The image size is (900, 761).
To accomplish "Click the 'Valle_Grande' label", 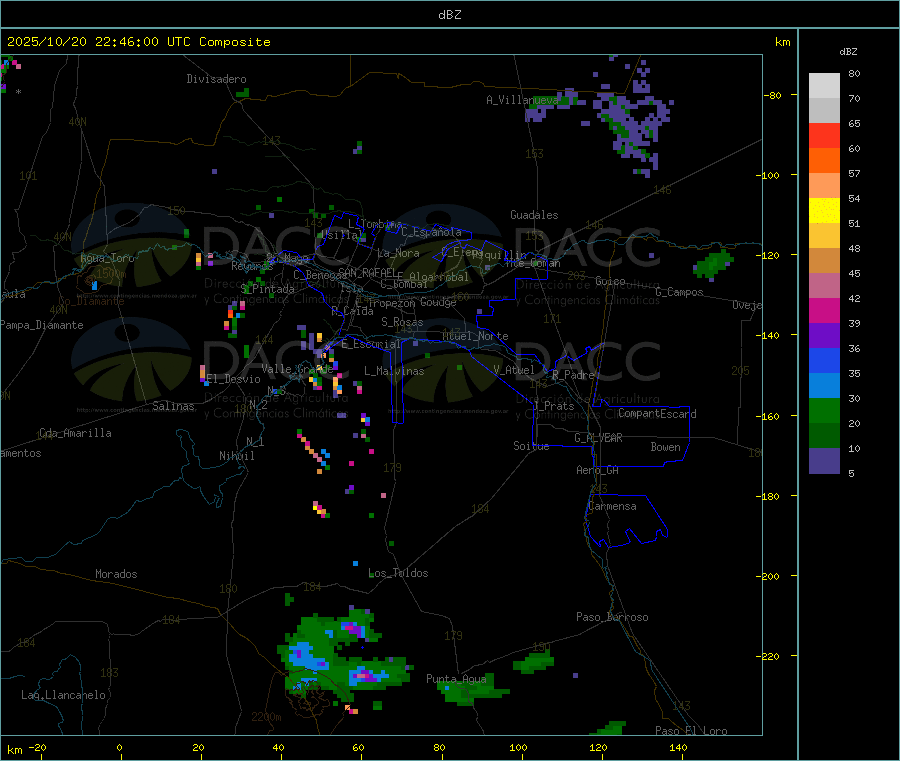I will click(x=297, y=369).
